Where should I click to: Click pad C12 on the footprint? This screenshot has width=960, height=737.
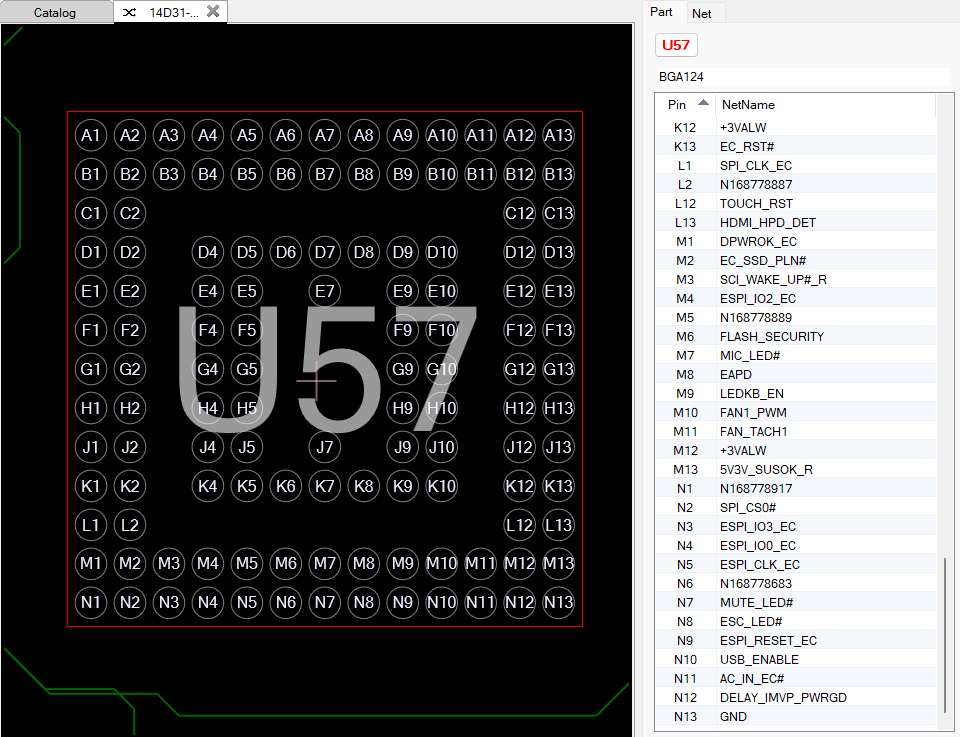(x=519, y=213)
